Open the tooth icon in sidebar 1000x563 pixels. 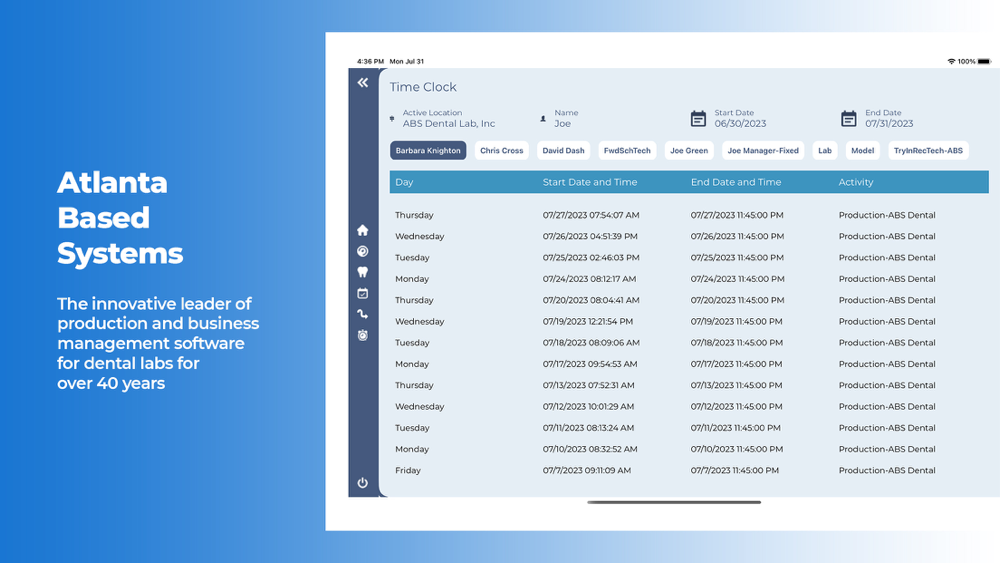[x=362, y=272]
